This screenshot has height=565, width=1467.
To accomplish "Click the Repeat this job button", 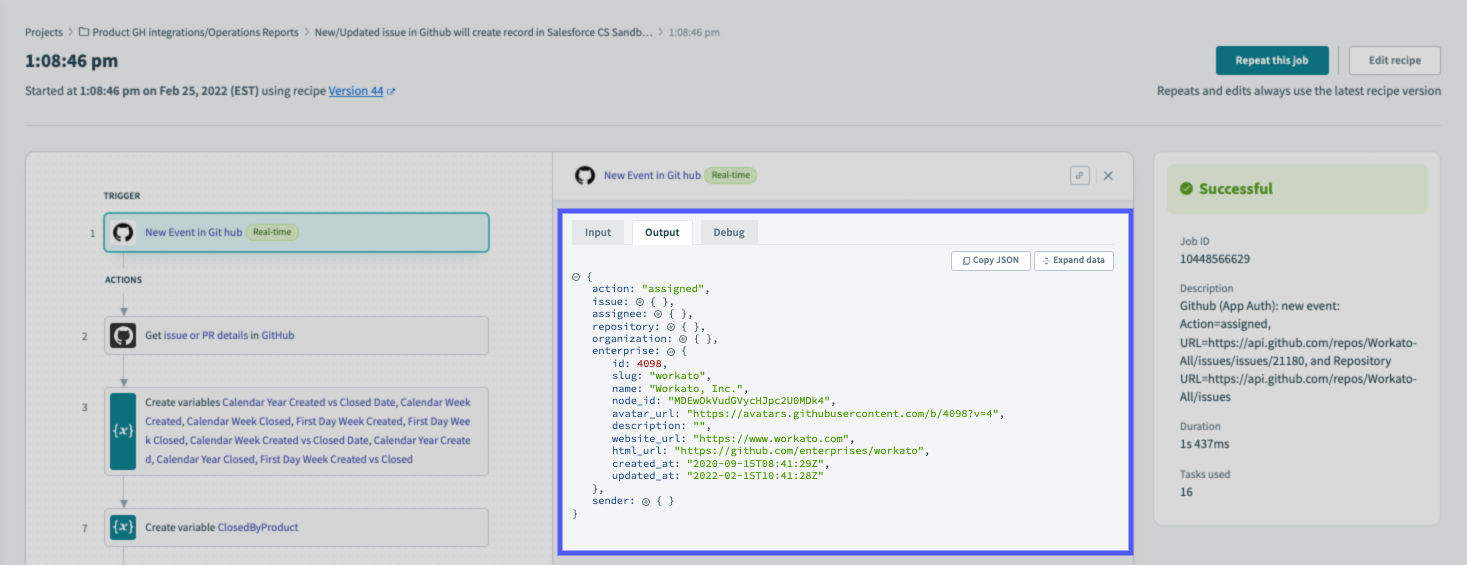I will (x=1271, y=60).
